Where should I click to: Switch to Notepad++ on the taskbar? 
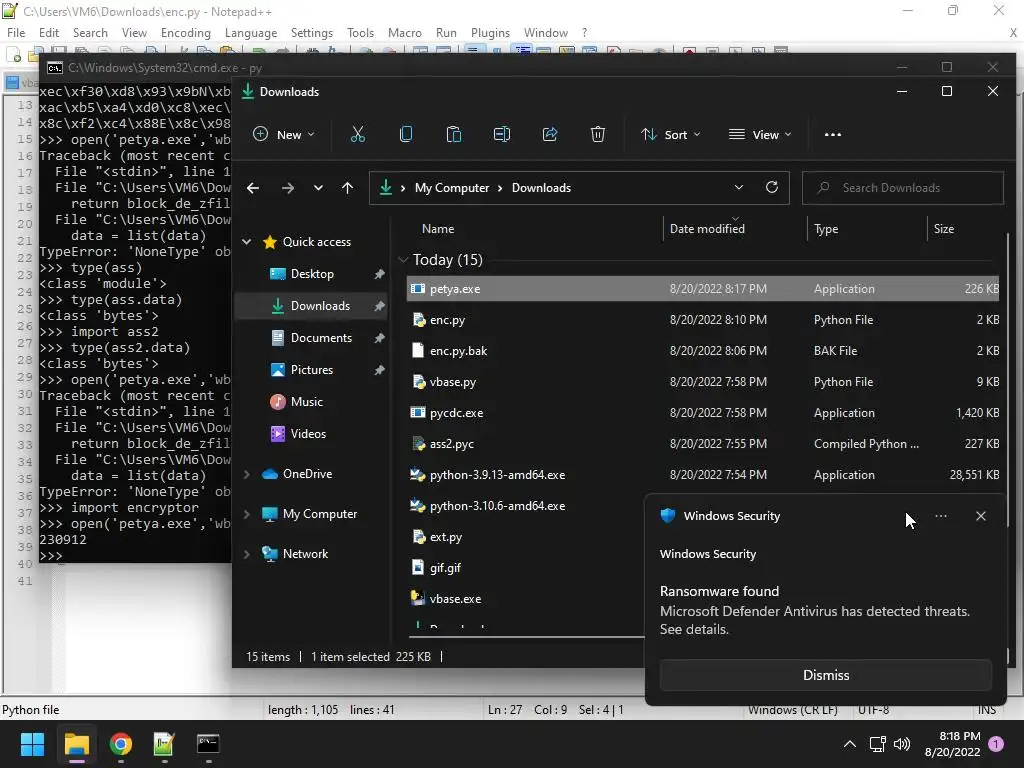pos(164,744)
